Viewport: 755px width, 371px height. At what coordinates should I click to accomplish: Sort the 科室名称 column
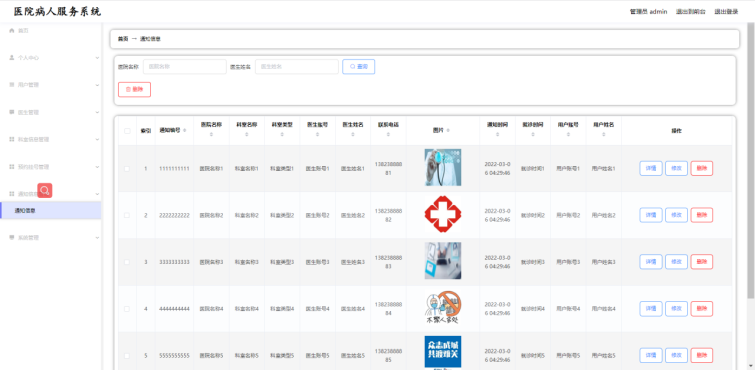[x=247, y=135]
